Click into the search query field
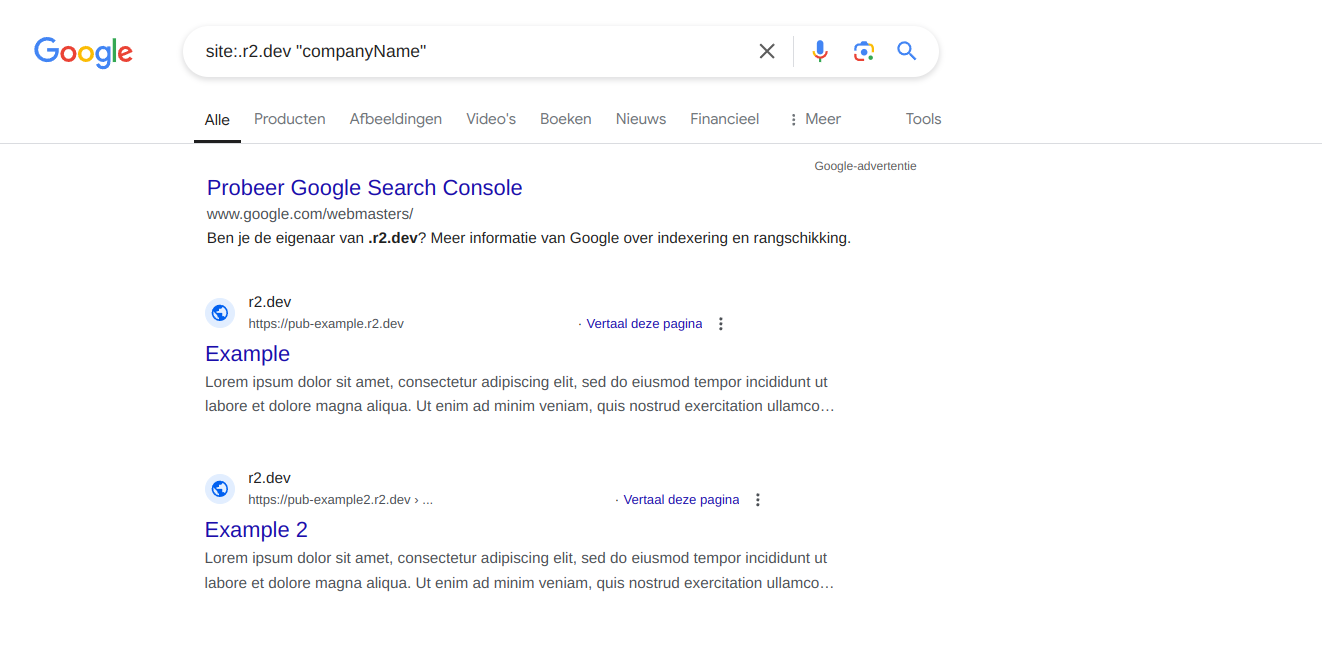The height and width of the screenshot is (659, 1322). [470, 51]
